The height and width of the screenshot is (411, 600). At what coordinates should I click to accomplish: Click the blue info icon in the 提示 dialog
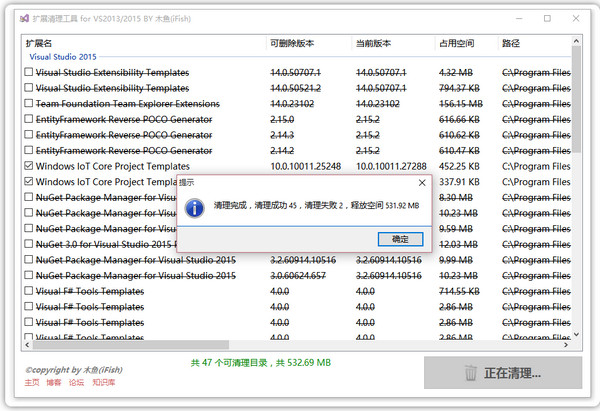194,208
